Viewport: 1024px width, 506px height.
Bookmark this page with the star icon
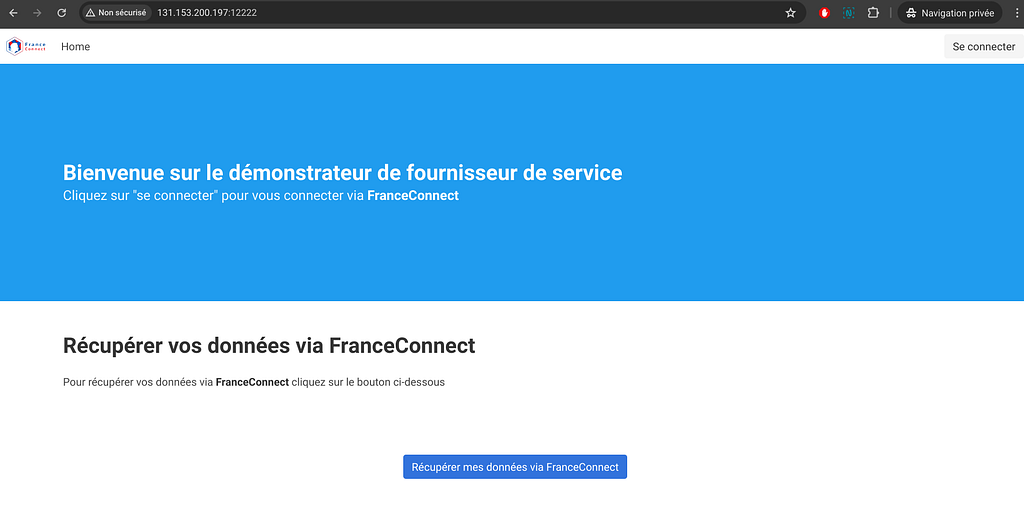[x=790, y=12]
